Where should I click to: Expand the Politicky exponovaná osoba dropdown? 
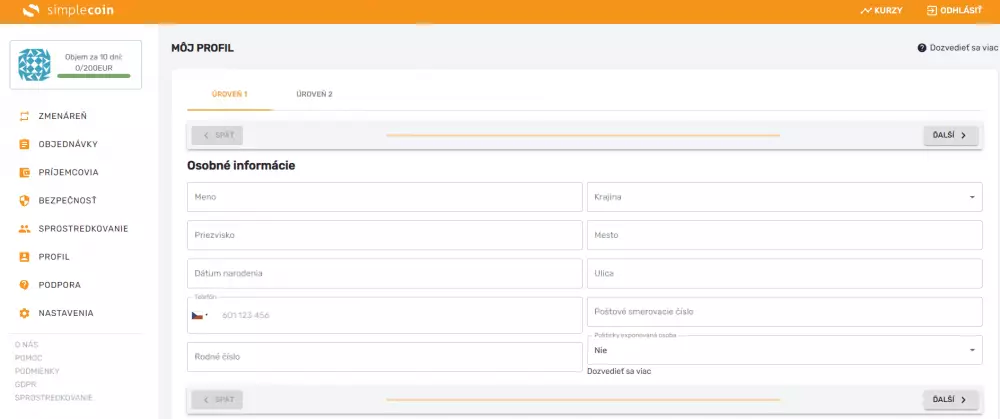coord(784,350)
